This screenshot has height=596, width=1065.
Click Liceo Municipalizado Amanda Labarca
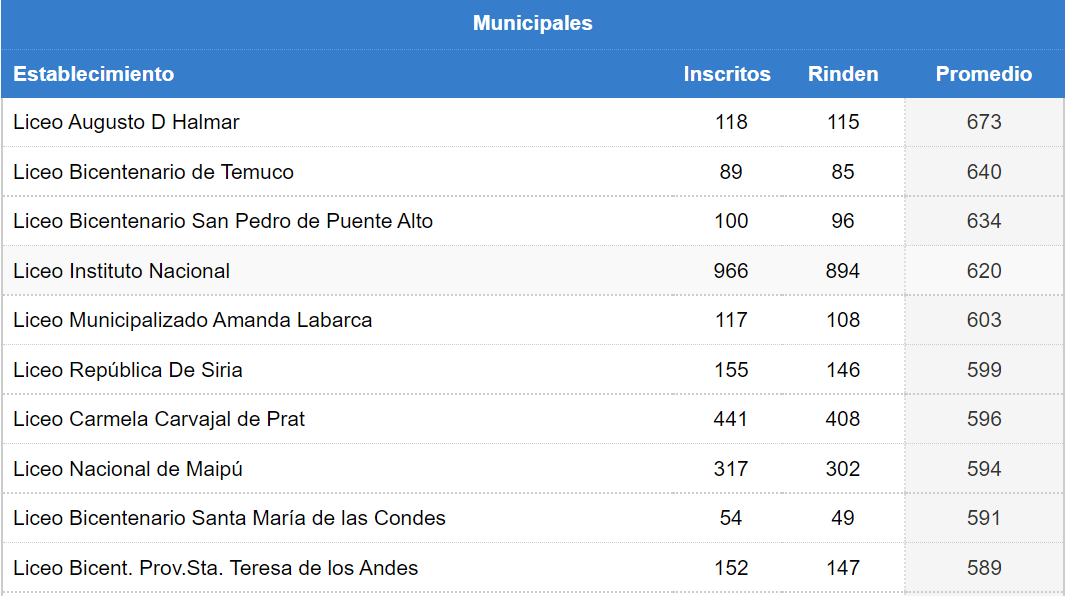pyautogui.click(x=192, y=320)
